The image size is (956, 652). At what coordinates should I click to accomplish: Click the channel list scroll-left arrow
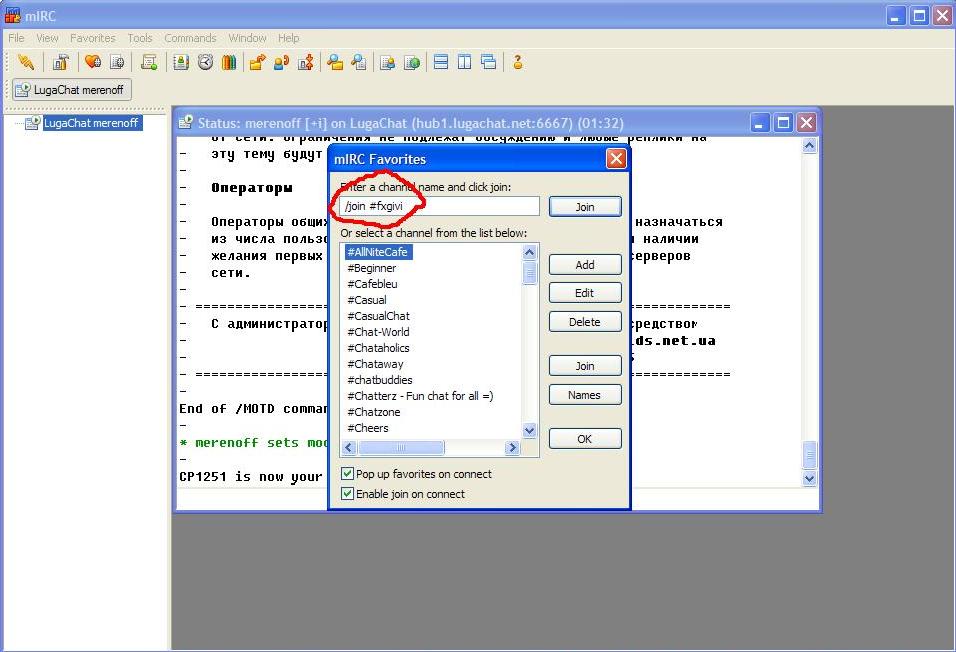(x=349, y=448)
